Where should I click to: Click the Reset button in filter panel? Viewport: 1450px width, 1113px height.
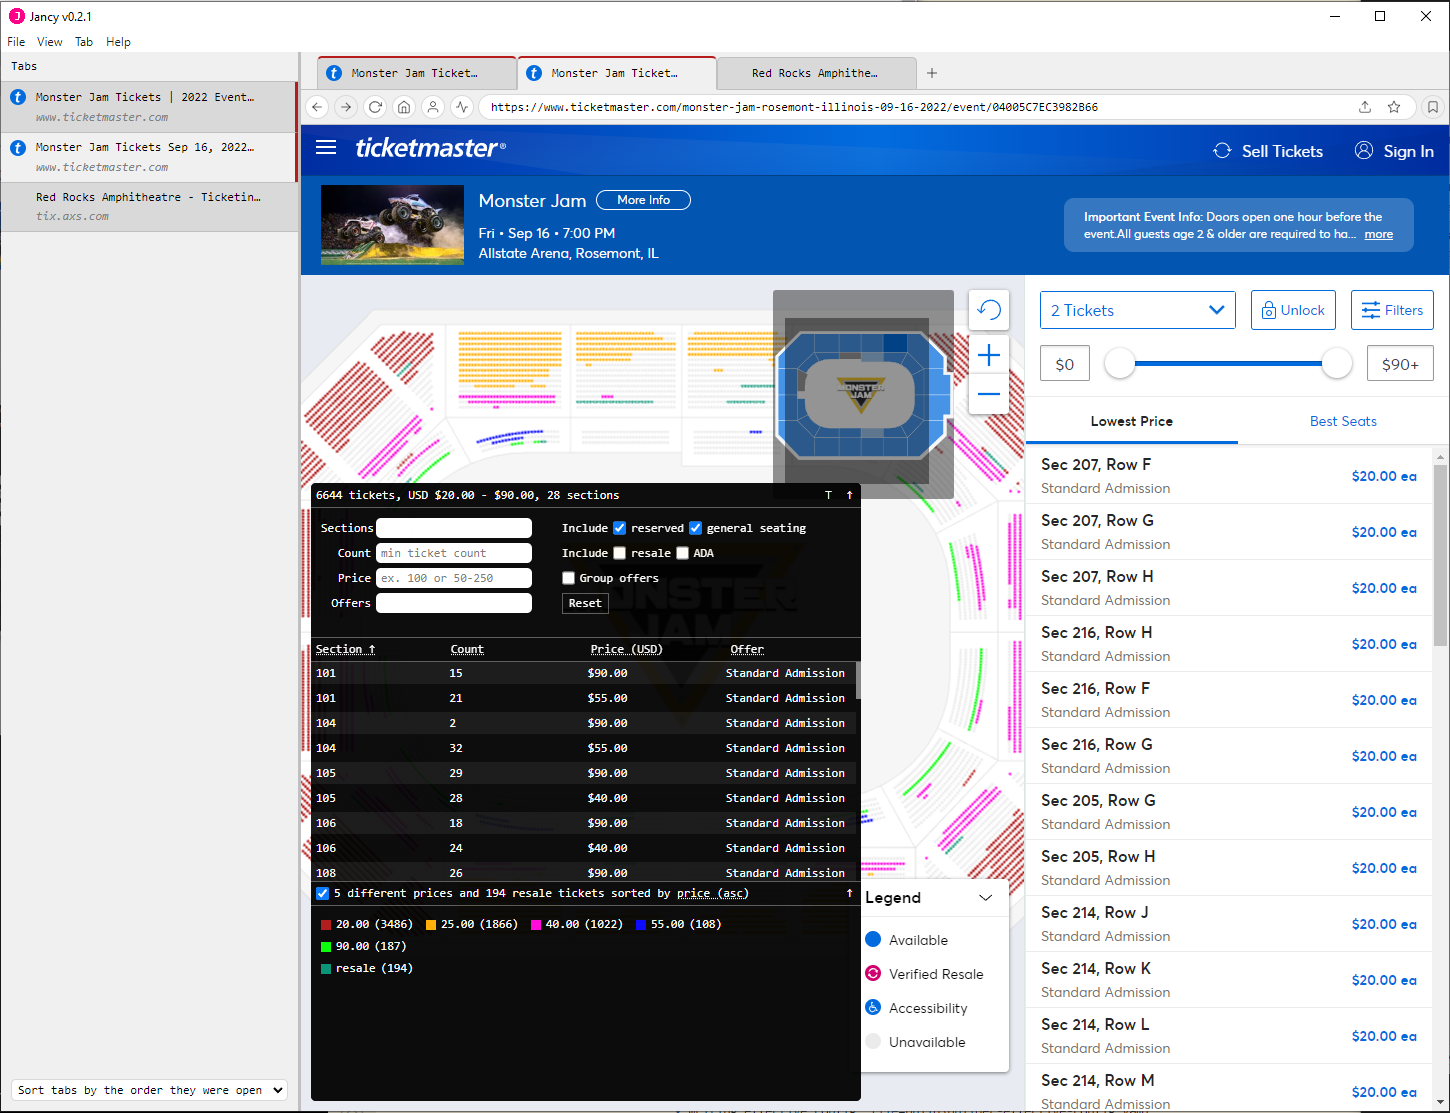585,603
